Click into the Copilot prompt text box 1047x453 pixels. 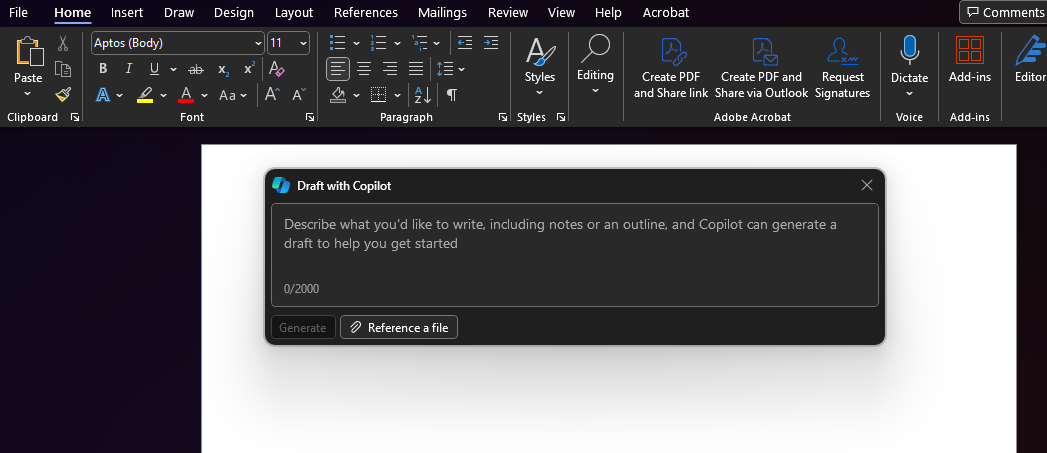(x=575, y=255)
